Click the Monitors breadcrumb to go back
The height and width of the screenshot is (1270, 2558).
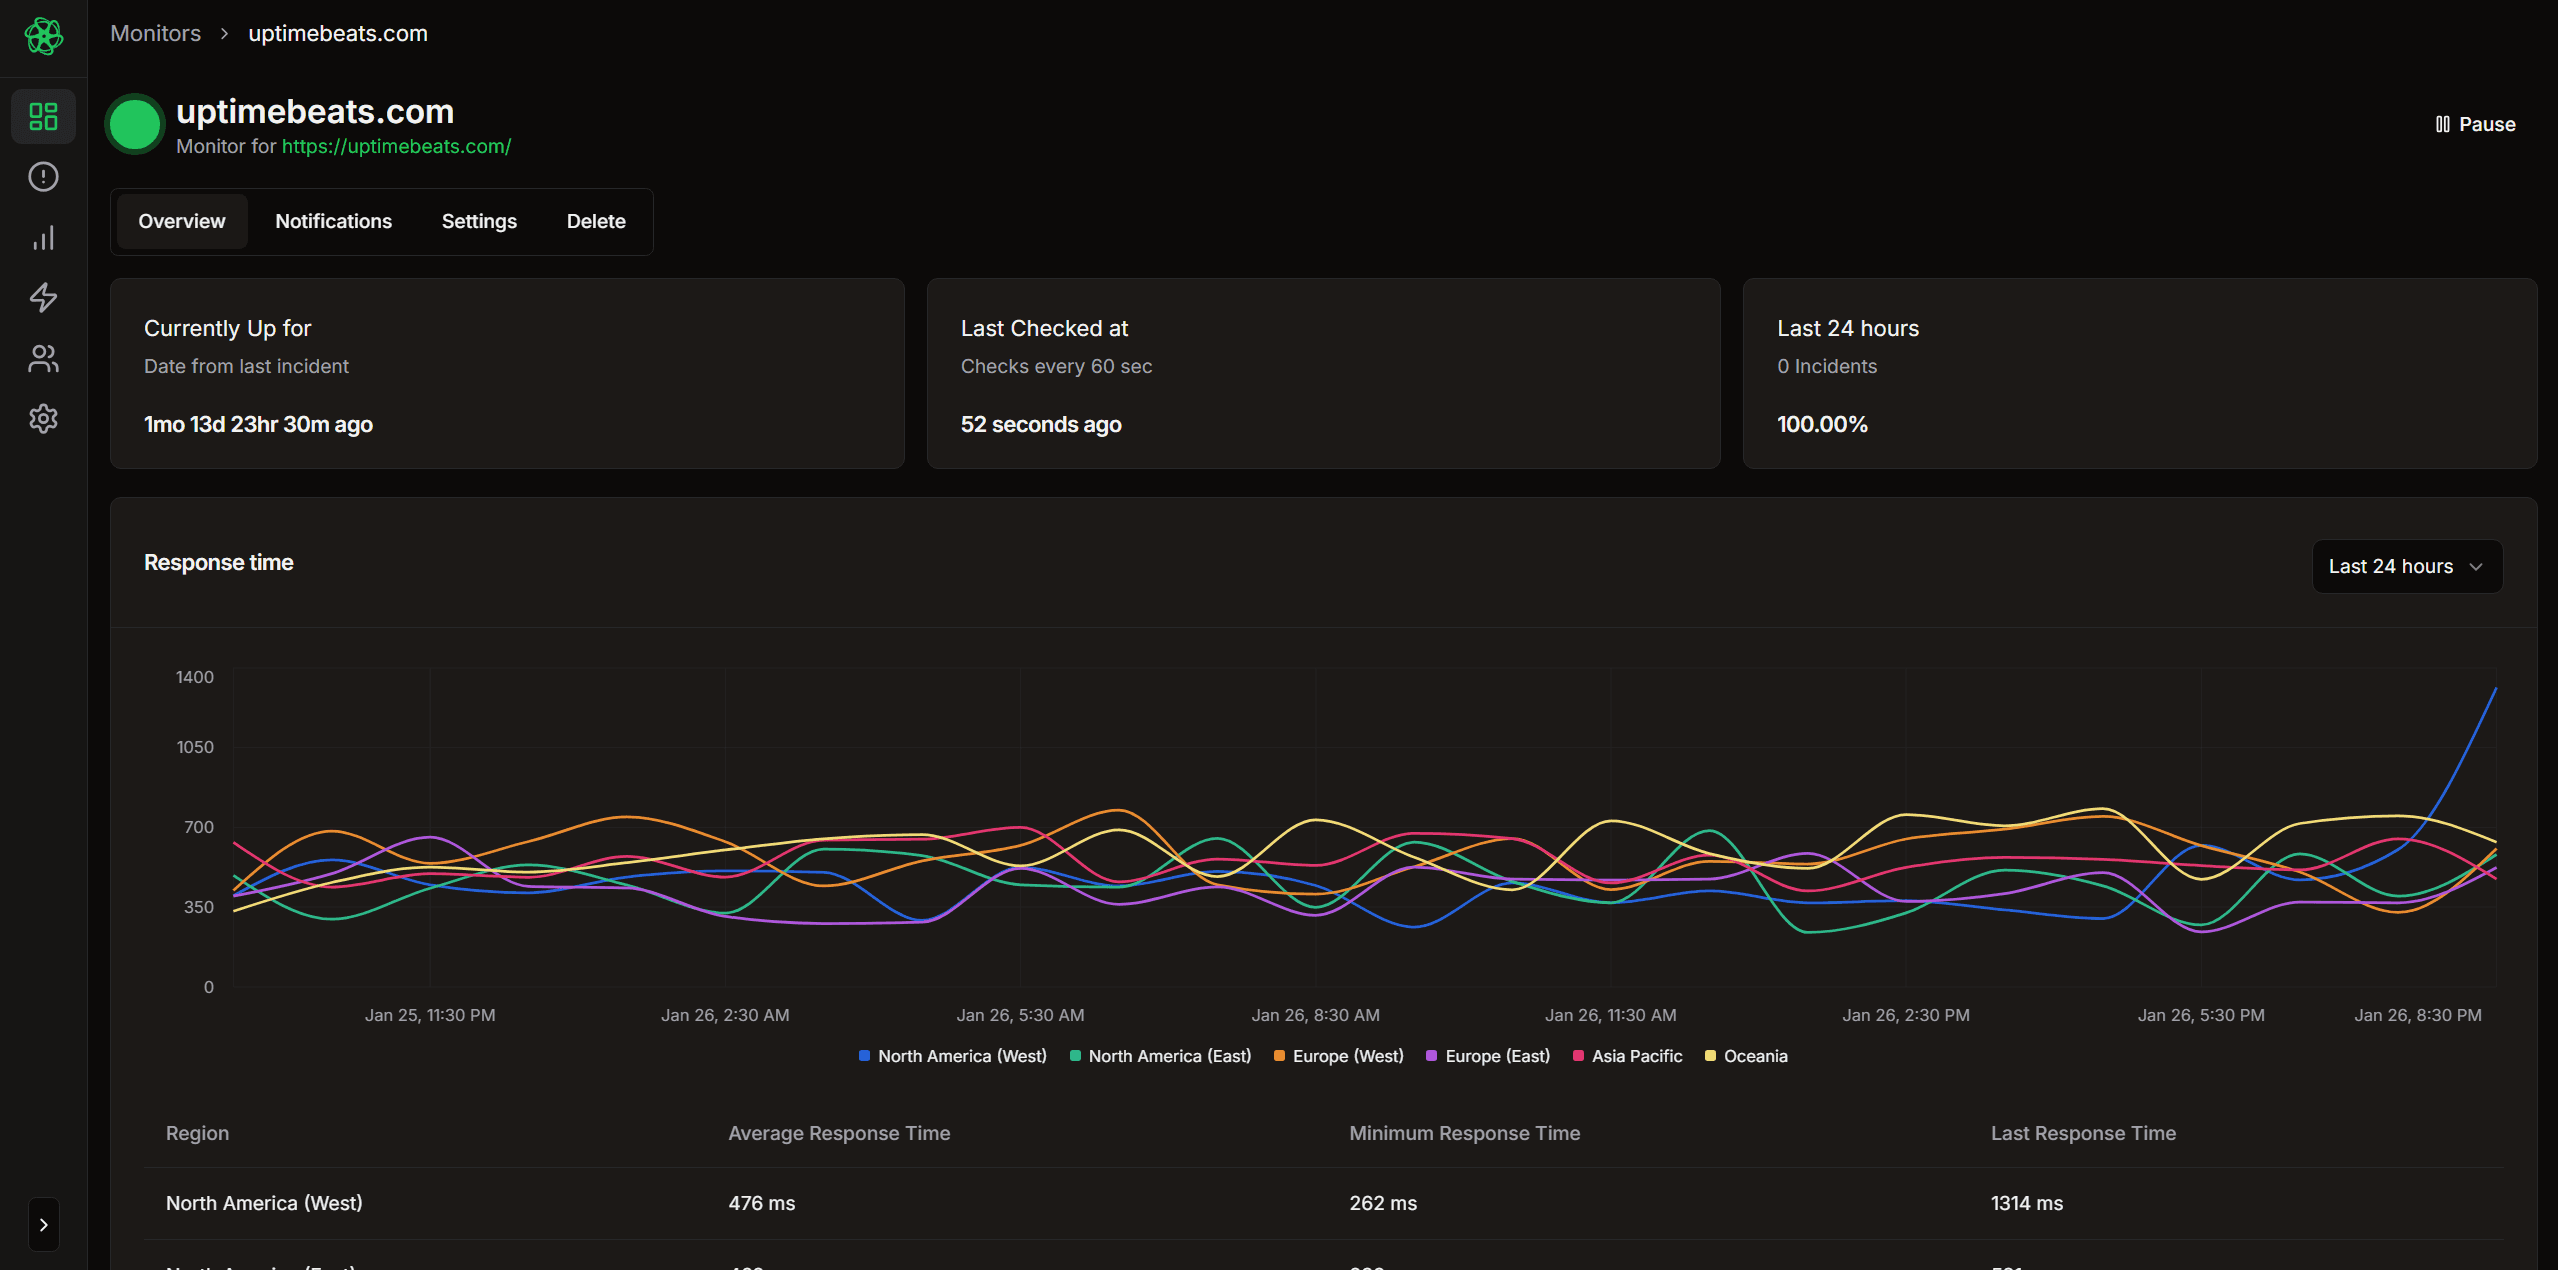click(x=156, y=33)
